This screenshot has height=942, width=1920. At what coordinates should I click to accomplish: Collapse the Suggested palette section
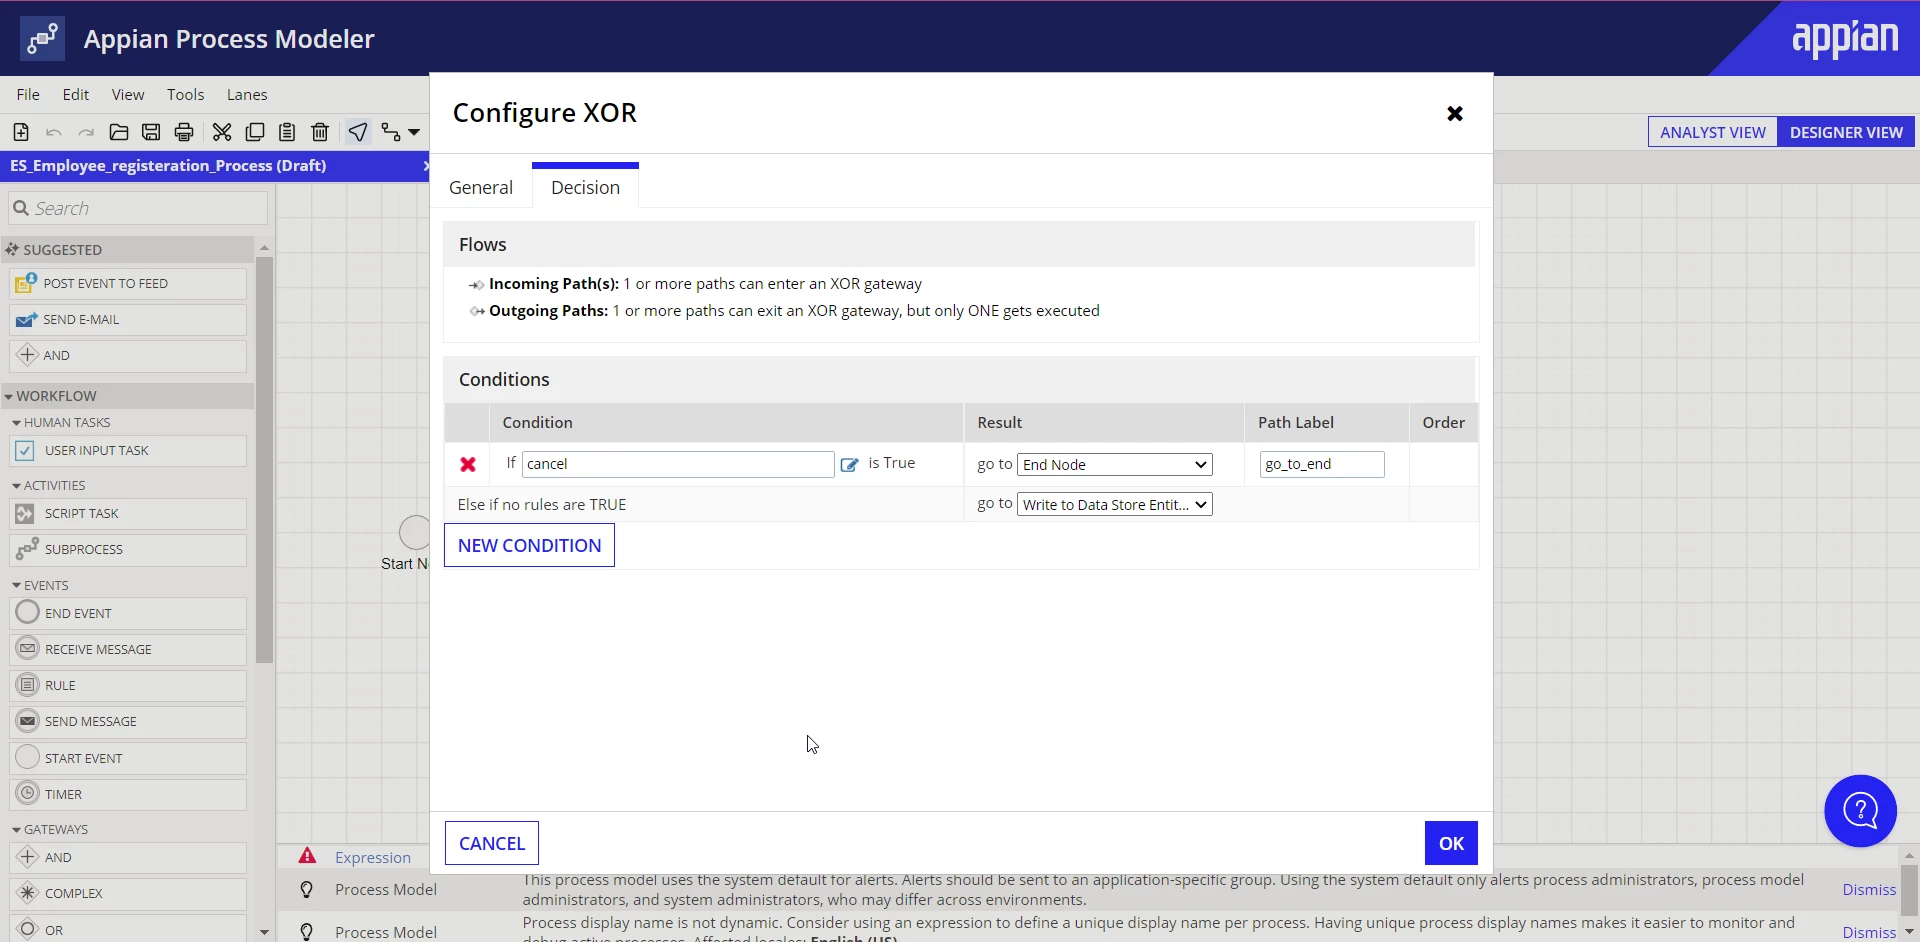click(128, 249)
